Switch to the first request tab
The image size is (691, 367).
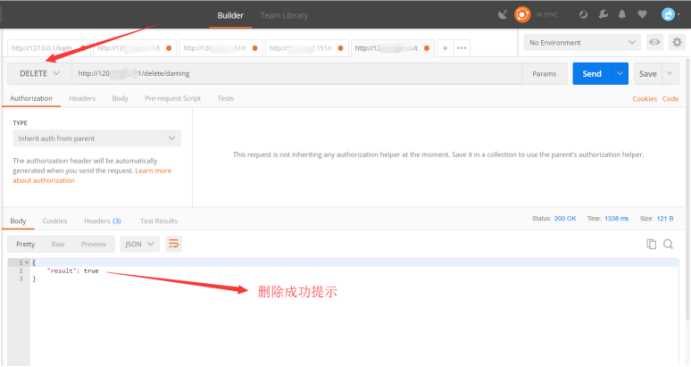pos(47,48)
